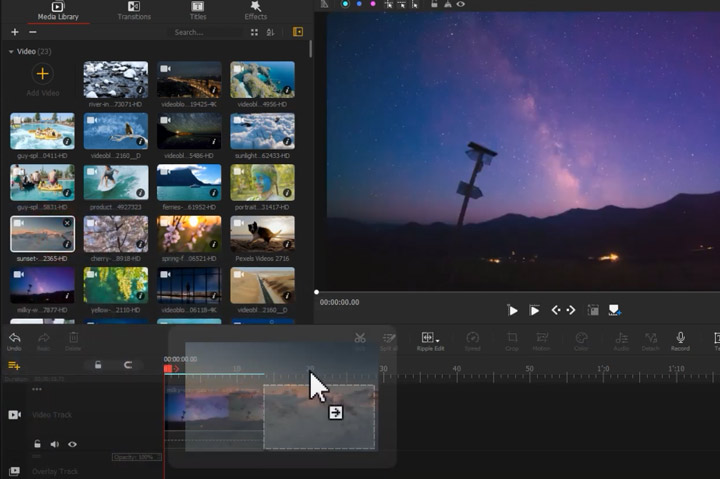Mute the video track audio
The width and height of the screenshot is (720, 479).
point(54,444)
